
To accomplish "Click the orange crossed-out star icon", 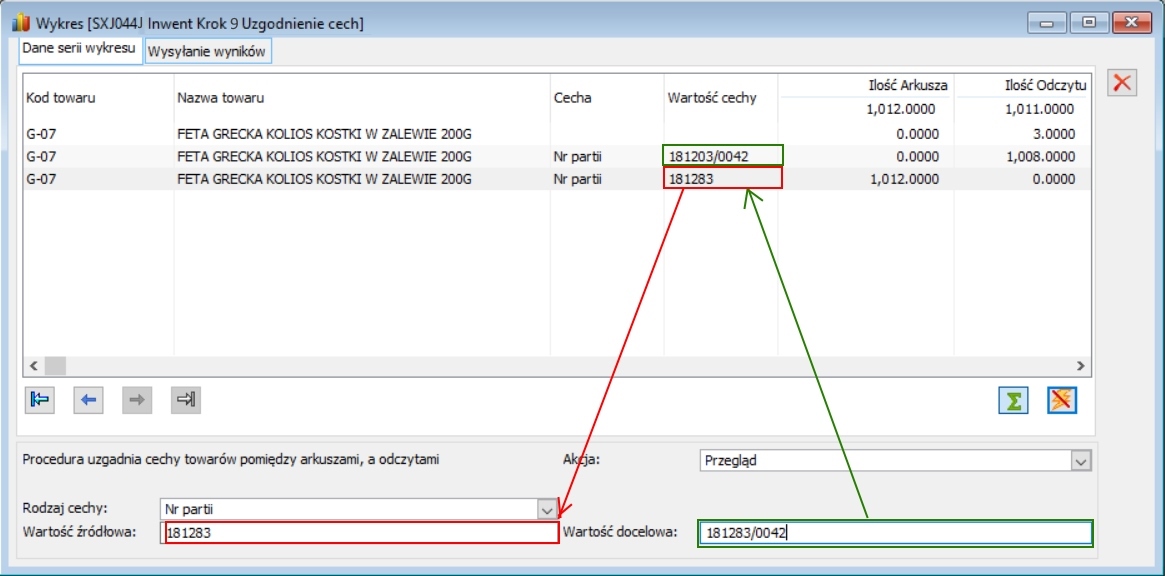I will [1062, 400].
